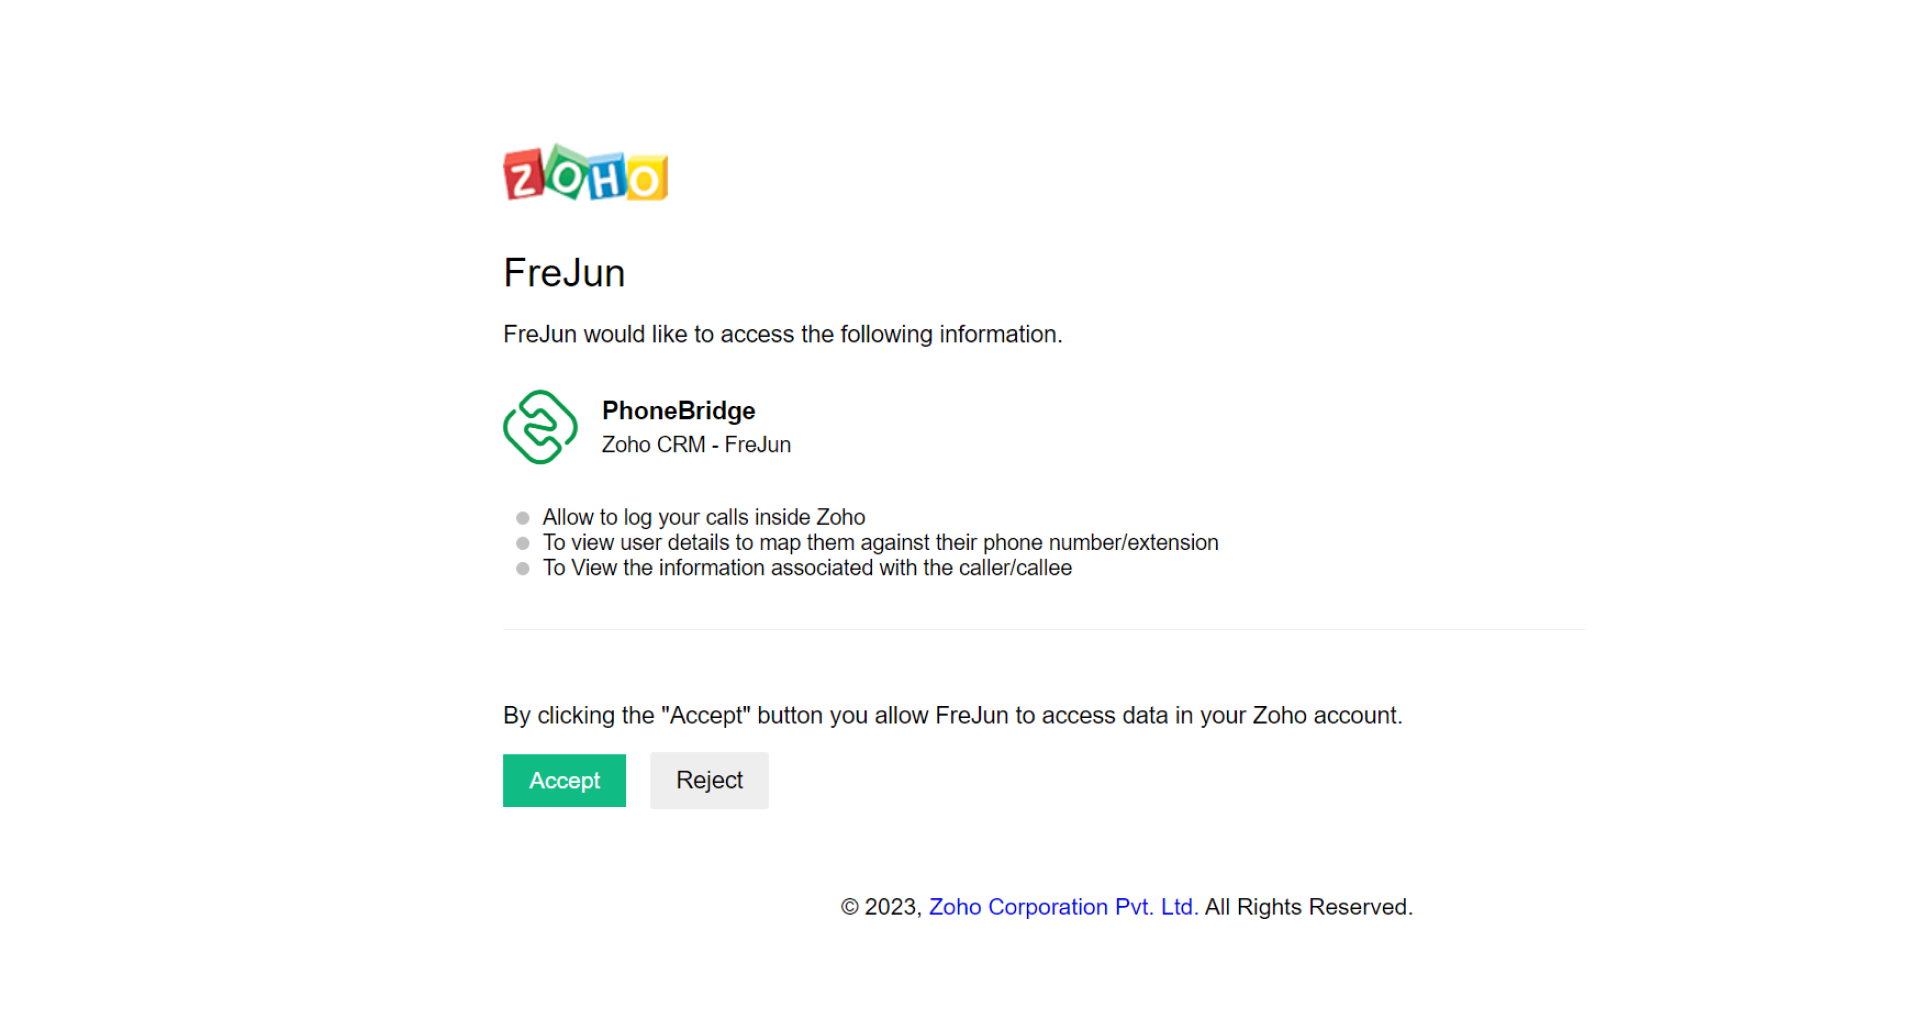This screenshot has width=1920, height=1020.
Task: Click the bullet marker beside the phone number mapping permission
Action: (523, 543)
